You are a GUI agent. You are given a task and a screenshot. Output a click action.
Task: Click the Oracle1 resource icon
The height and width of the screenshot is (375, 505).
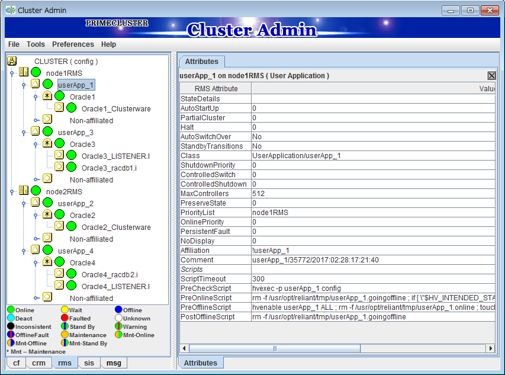(47, 96)
